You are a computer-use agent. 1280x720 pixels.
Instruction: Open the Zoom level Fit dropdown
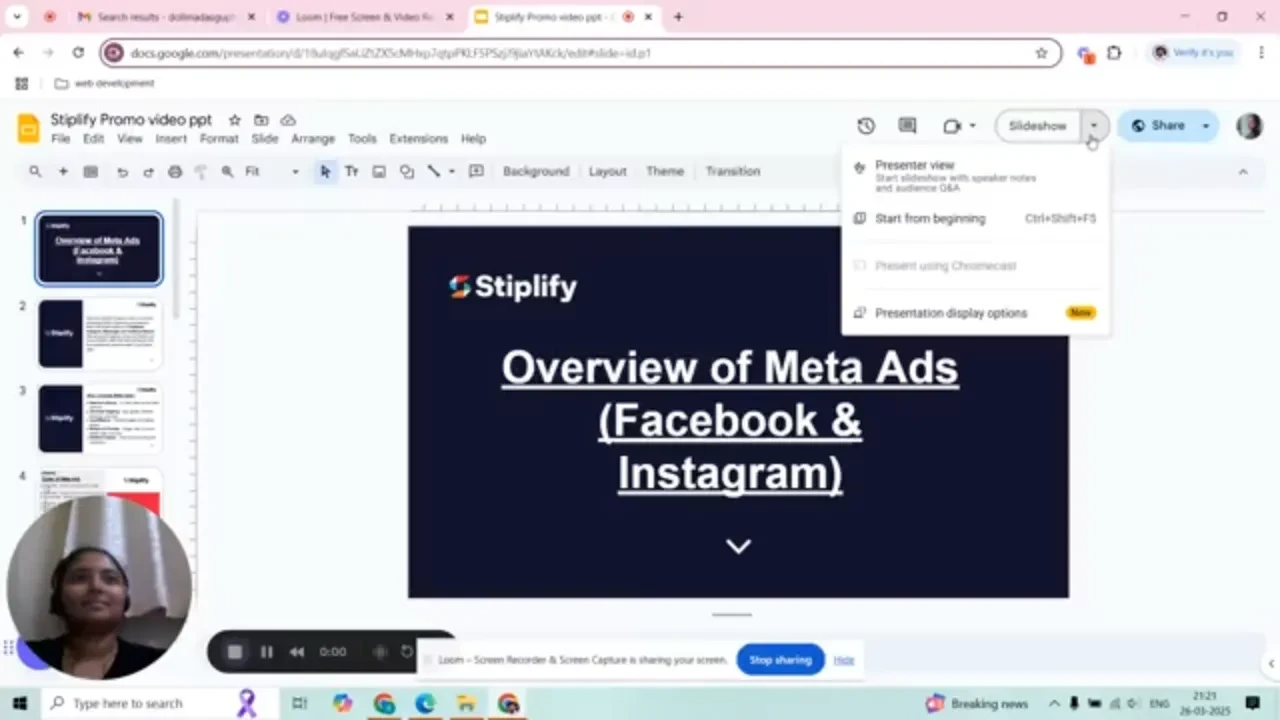pyautogui.click(x=272, y=172)
